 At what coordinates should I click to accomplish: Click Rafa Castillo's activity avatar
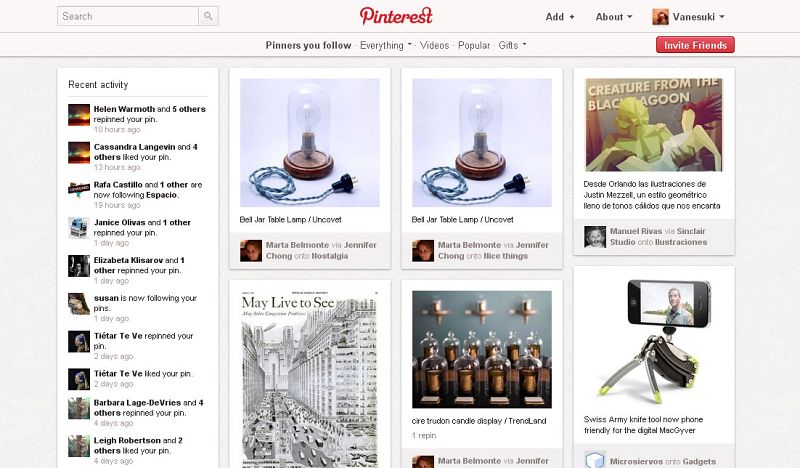[x=79, y=190]
